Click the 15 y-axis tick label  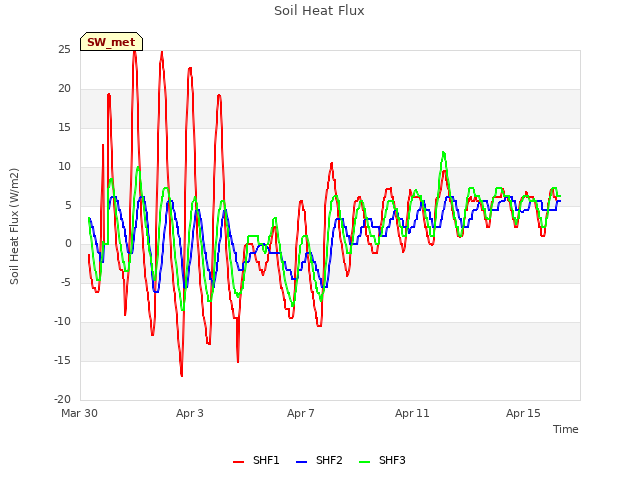point(64,127)
